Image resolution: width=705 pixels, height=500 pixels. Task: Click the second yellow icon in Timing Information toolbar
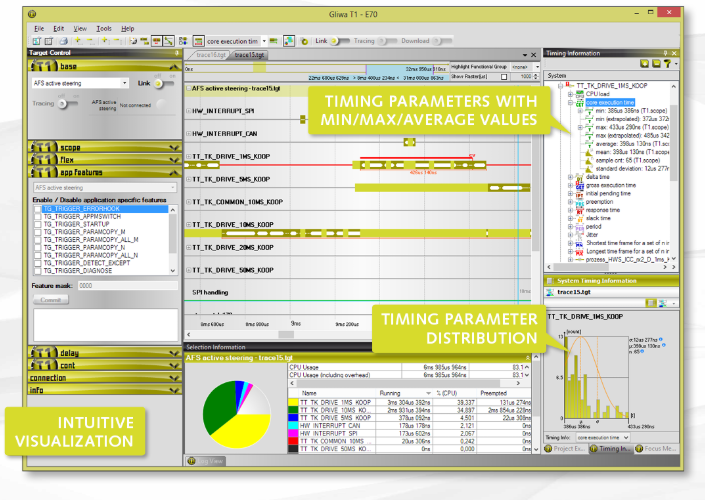tap(656, 64)
